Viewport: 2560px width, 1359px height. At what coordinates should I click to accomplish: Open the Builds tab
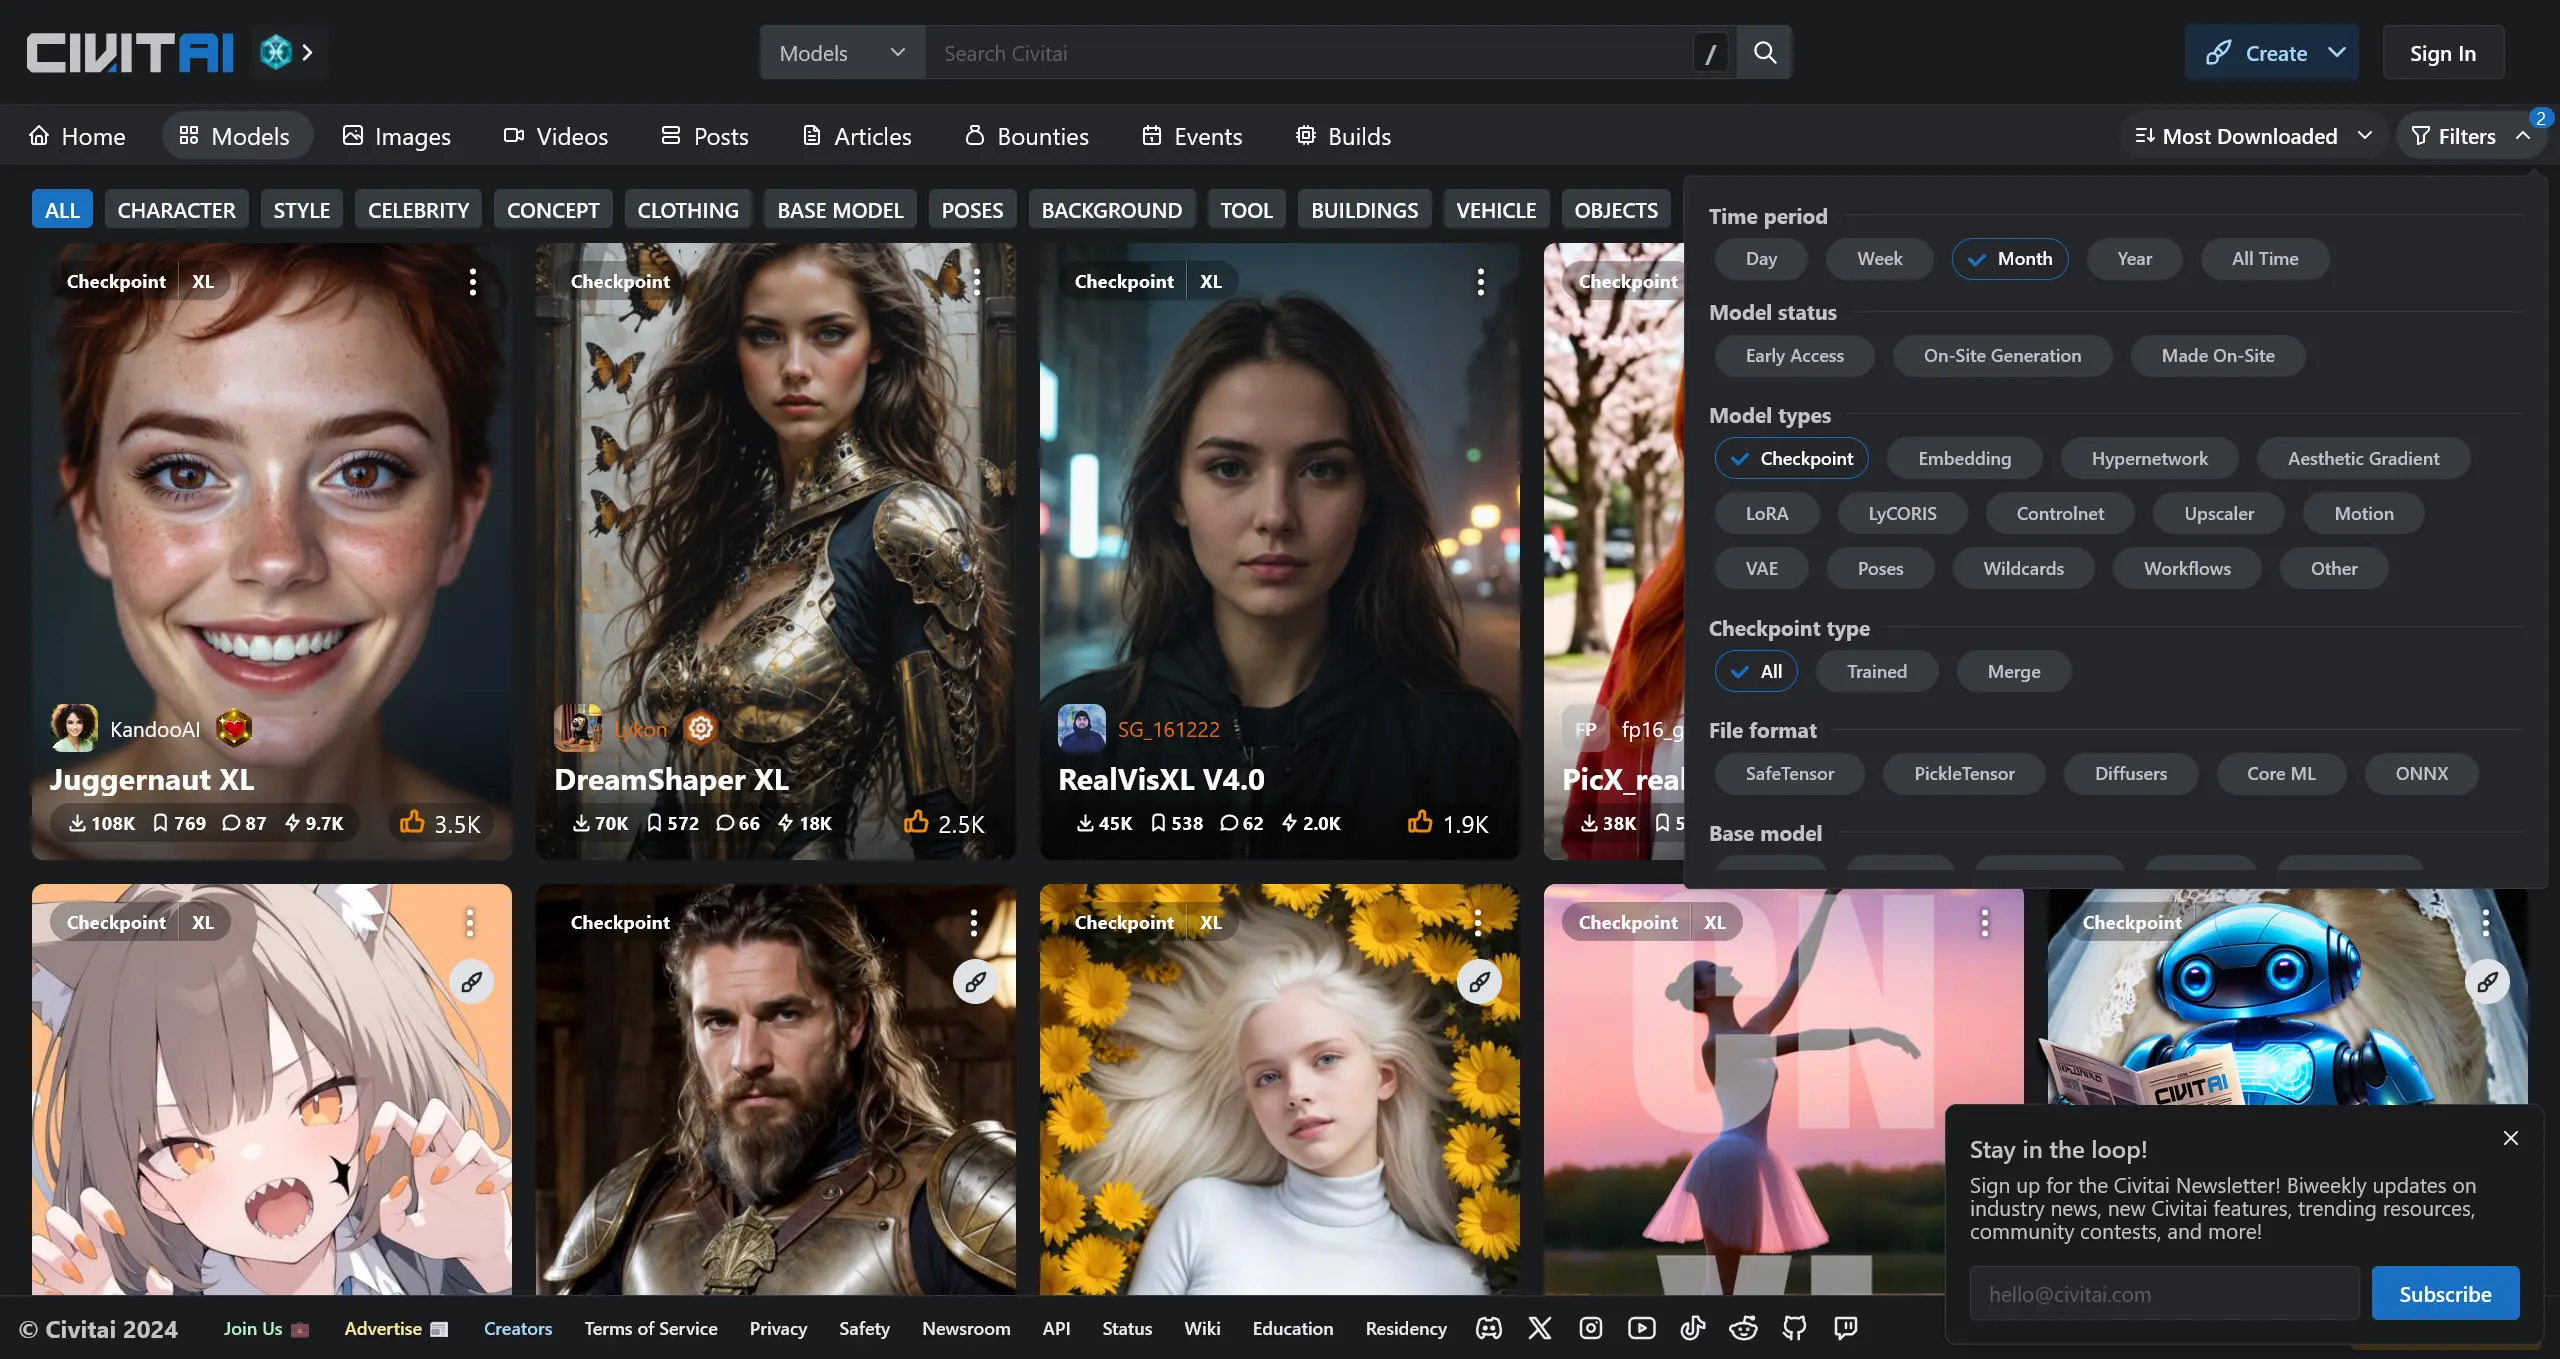click(x=1343, y=136)
